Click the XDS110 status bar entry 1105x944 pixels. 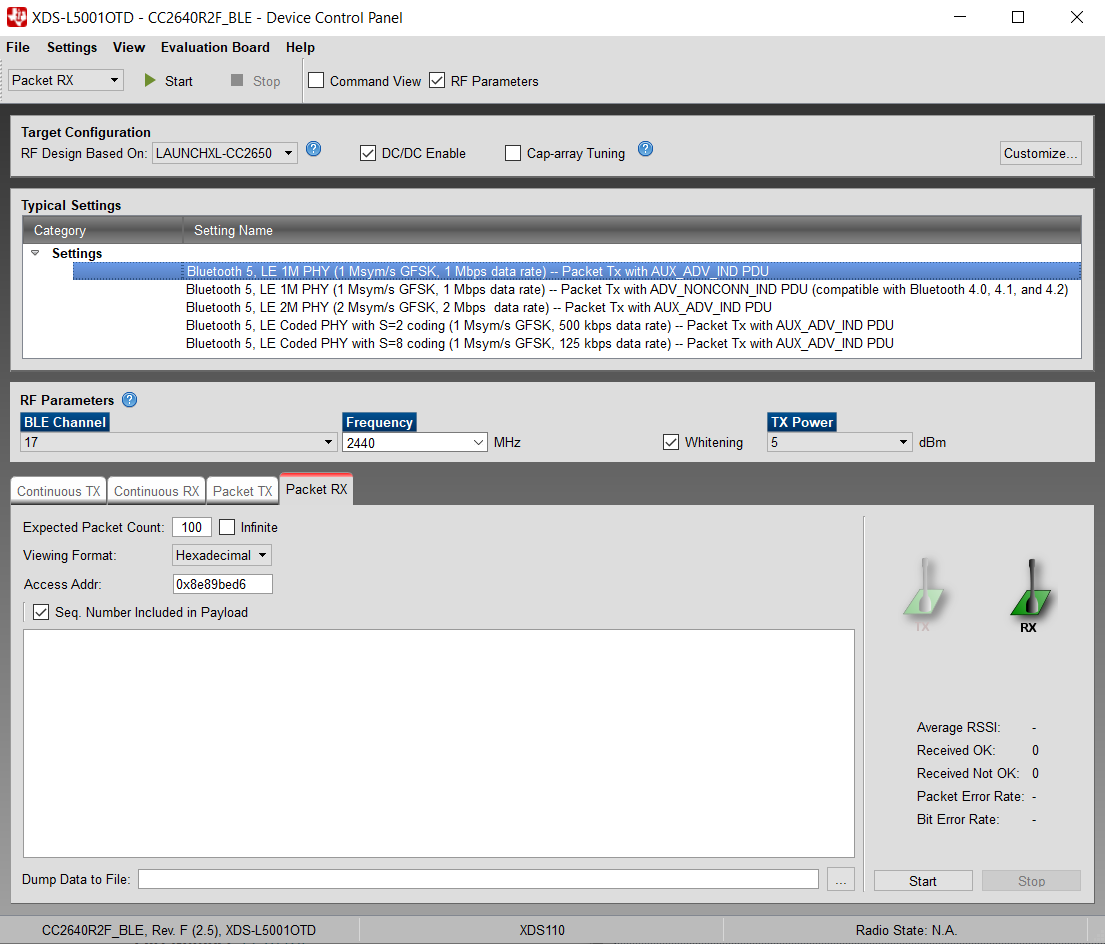542,930
